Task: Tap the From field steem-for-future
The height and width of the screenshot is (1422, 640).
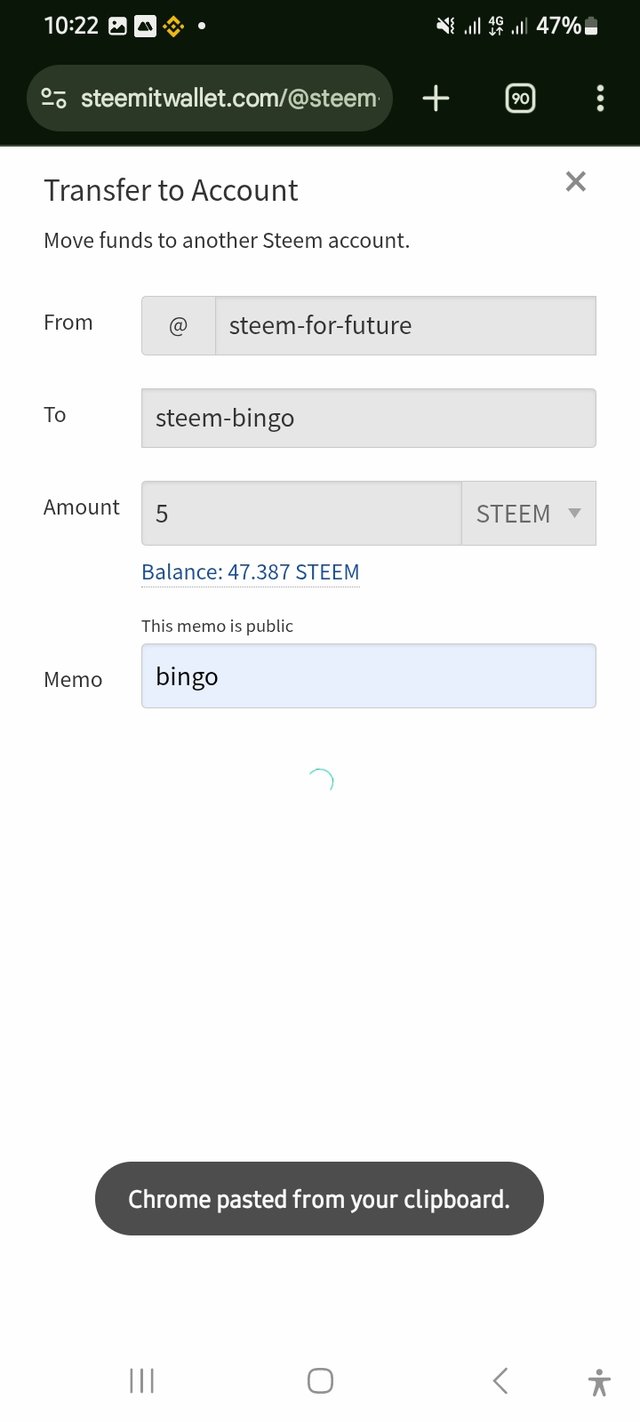Action: [405, 325]
